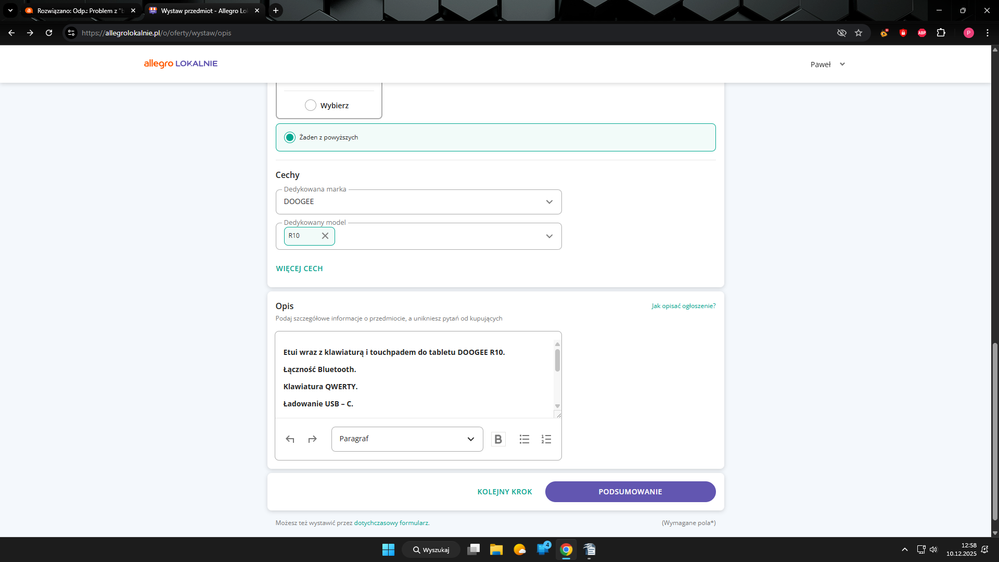The width and height of the screenshot is (999, 562).
Task: Toggle bold formatting in description editor
Action: pos(498,439)
